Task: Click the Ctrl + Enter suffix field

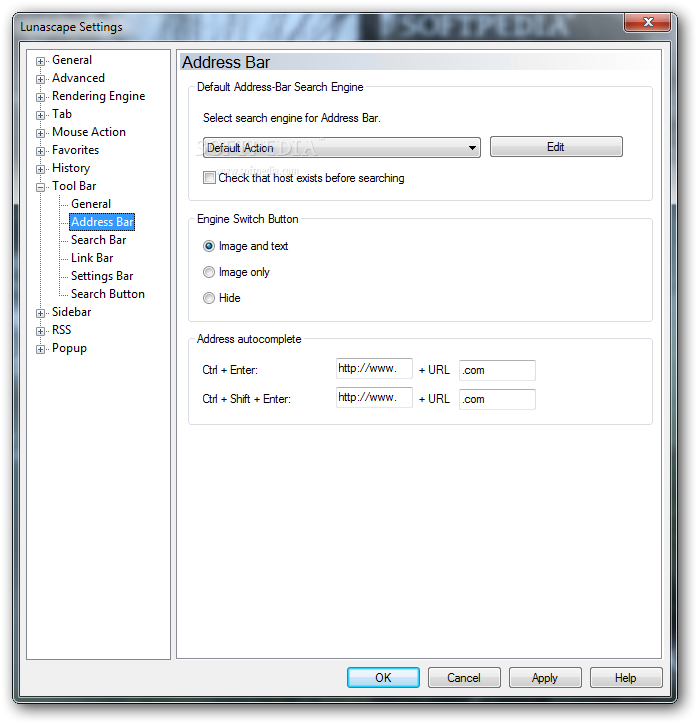Action: 497,370
